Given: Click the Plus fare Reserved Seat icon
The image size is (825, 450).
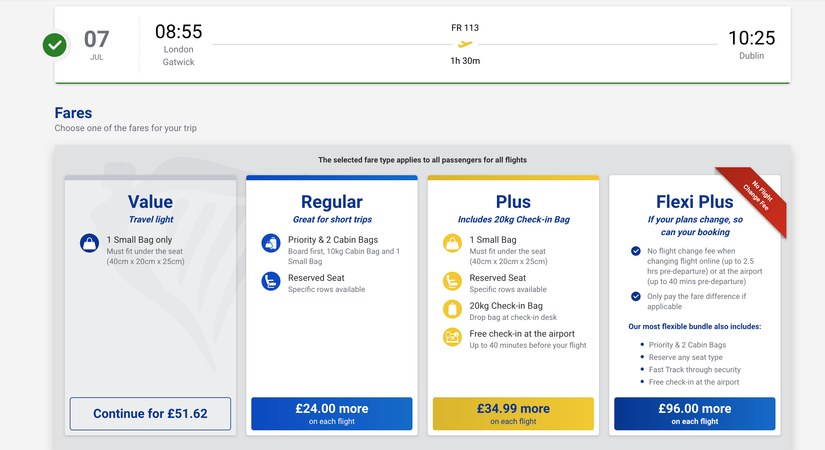Looking at the screenshot, I should tap(452, 281).
